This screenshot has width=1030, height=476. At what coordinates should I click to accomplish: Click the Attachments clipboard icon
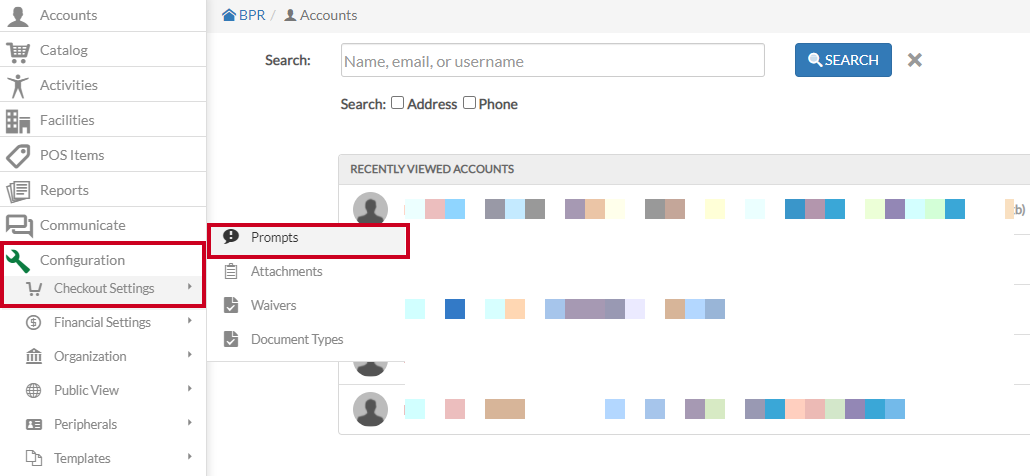231,271
